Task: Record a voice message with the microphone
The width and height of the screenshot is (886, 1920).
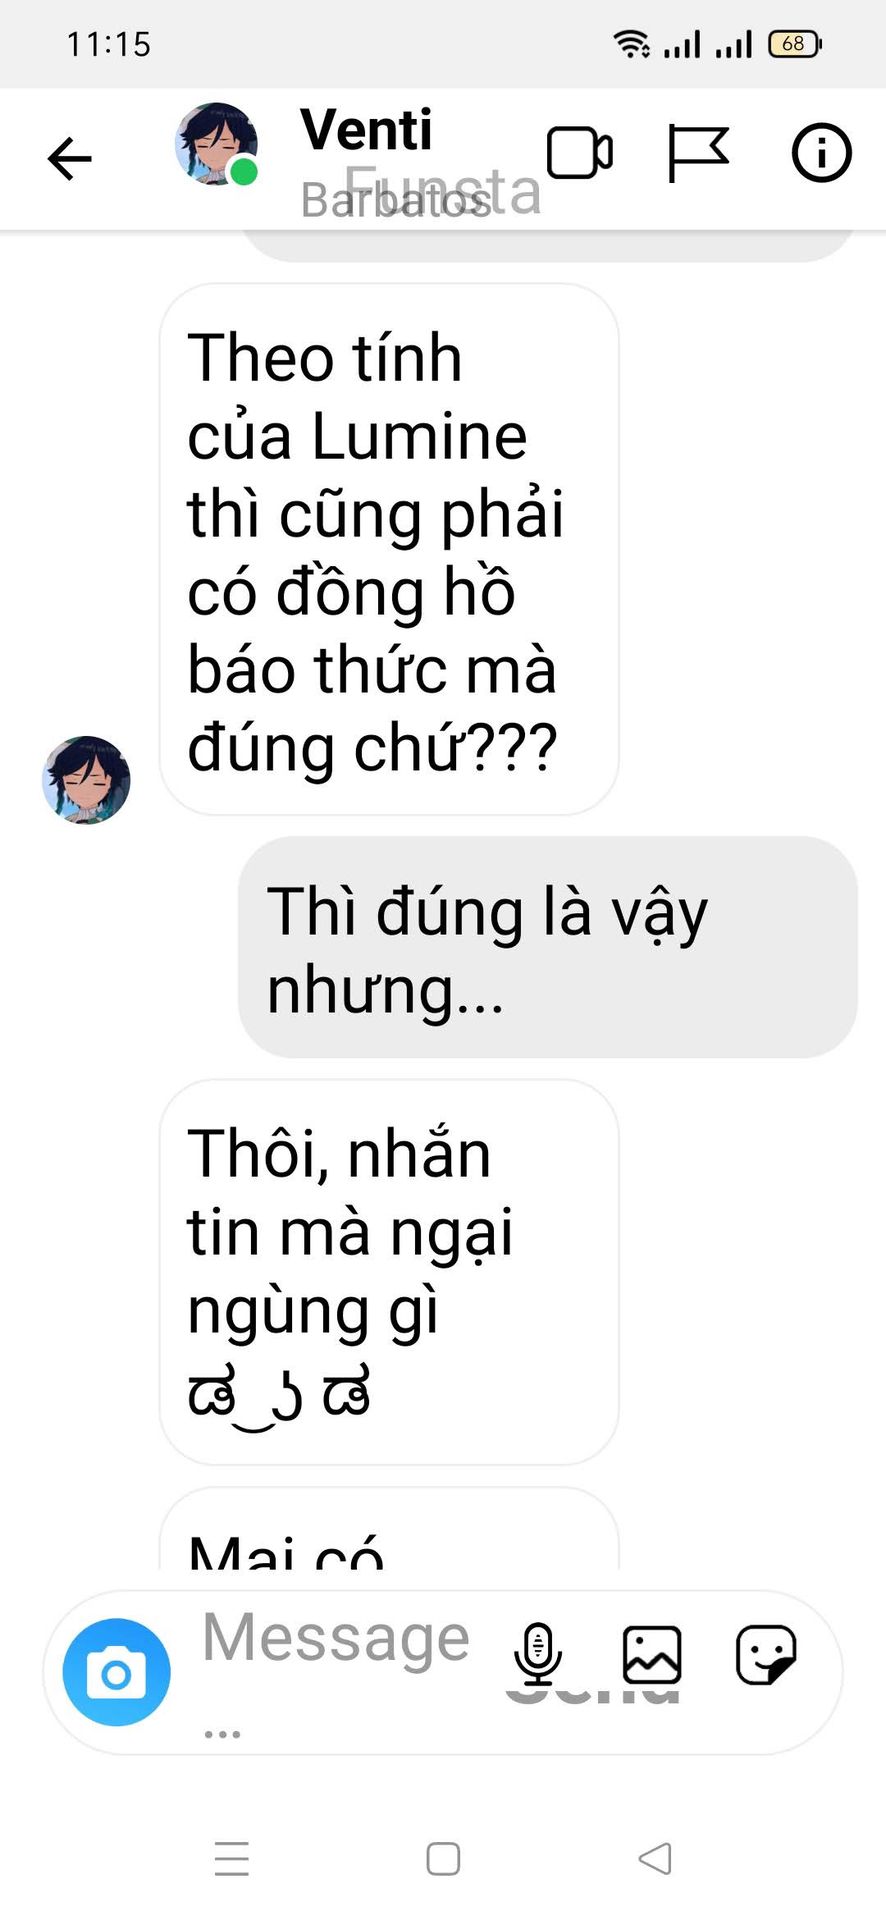Action: click(x=537, y=1654)
